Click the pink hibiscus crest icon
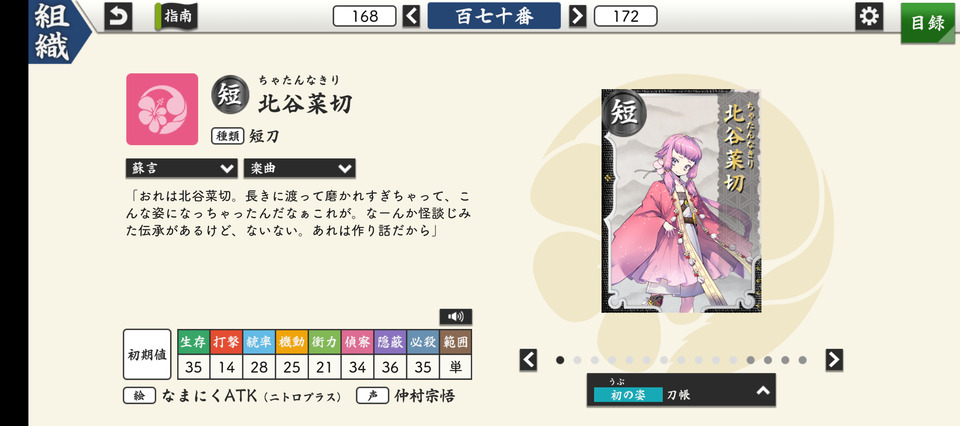Screen dimensions: 960x426 click(x=162, y=109)
